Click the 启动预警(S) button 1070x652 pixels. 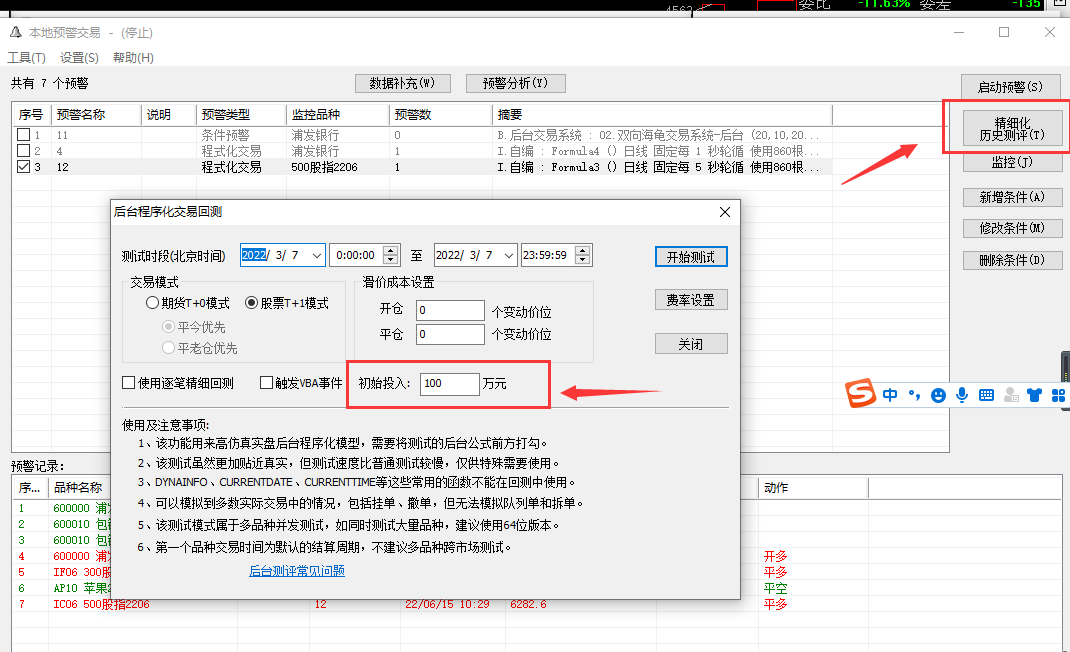click(x=1011, y=87)
